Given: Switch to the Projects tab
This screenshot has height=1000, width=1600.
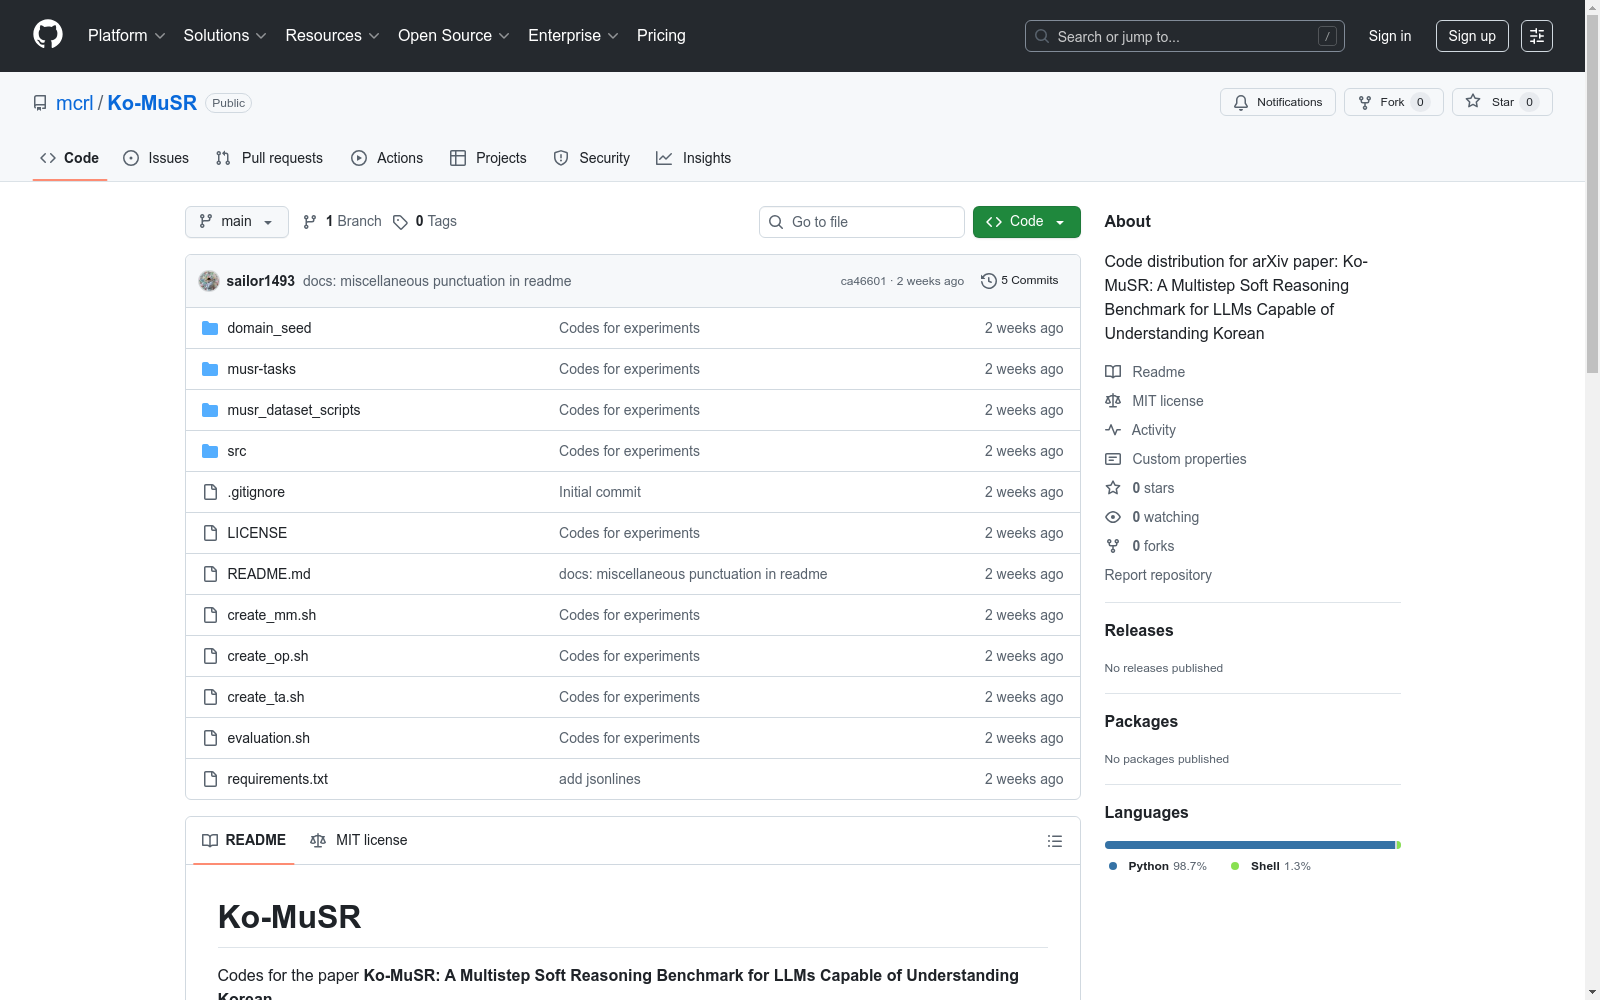Looking at the screenshot, I should (488, 158).
